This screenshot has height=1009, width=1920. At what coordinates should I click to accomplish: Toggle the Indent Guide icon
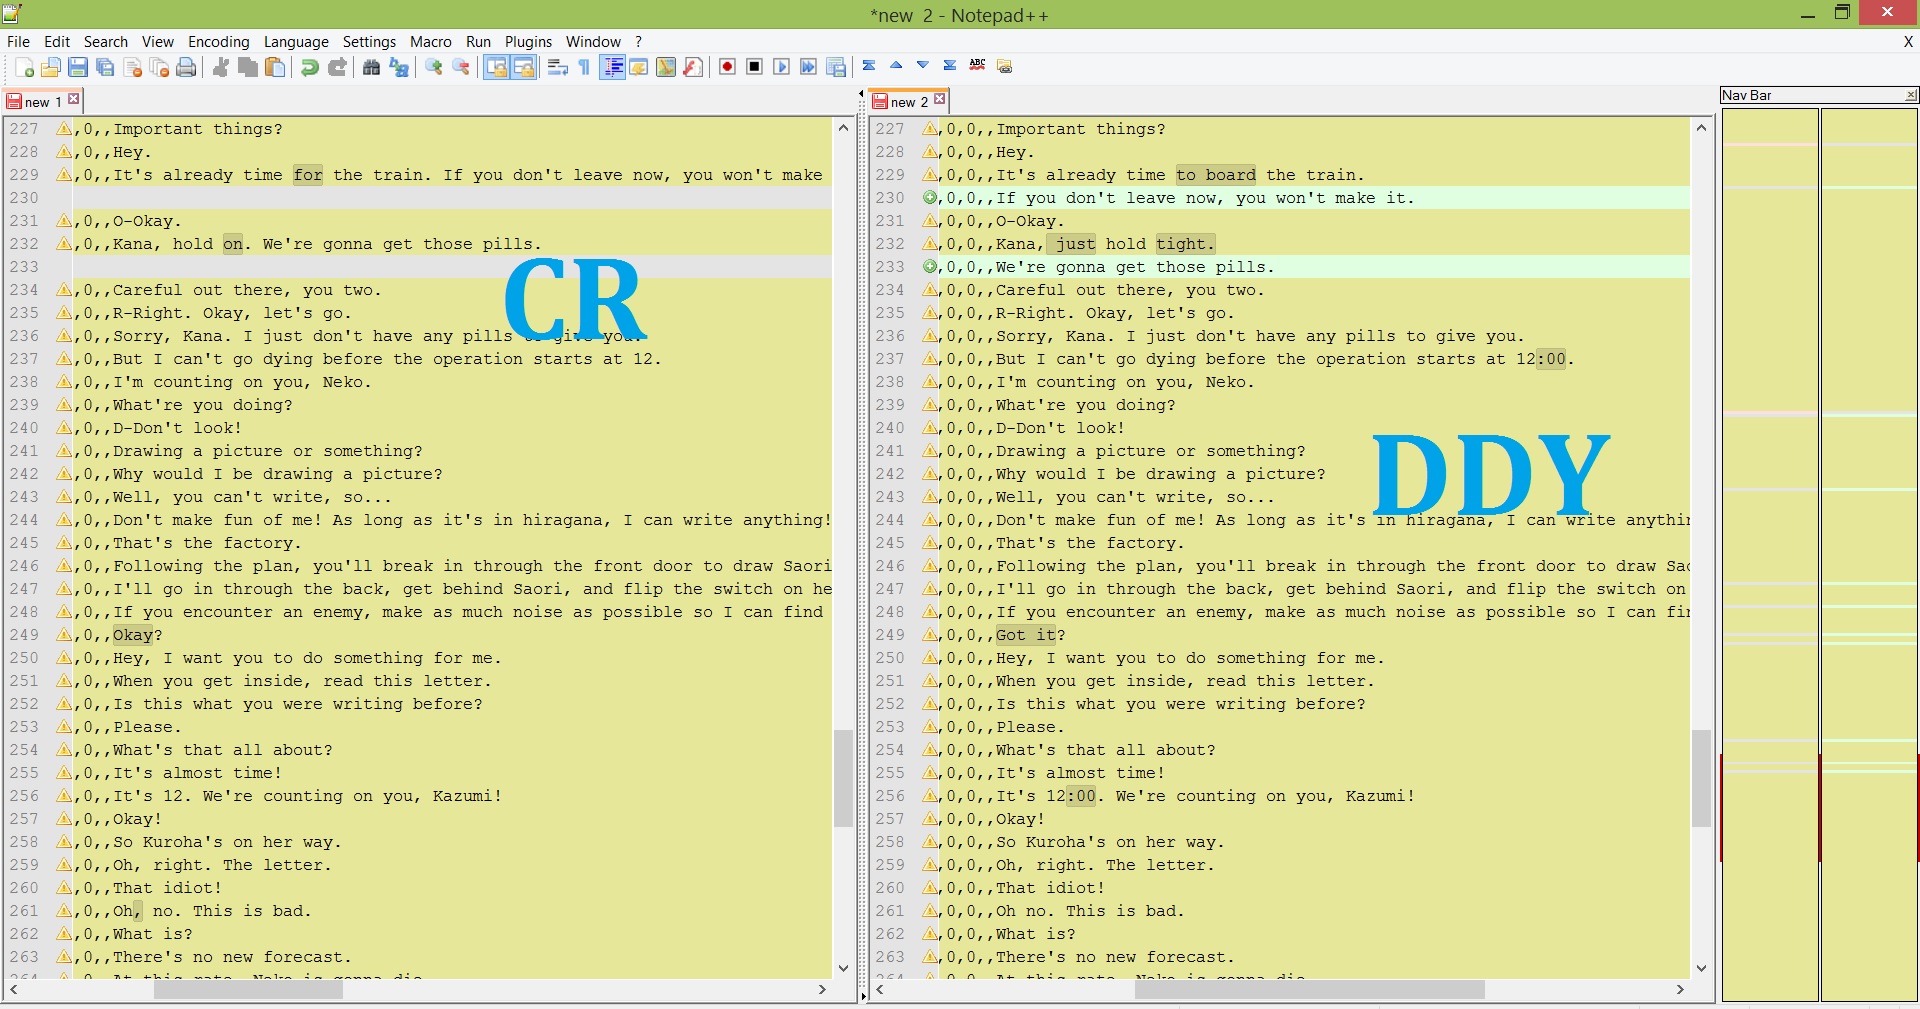[x=612, y=67]
